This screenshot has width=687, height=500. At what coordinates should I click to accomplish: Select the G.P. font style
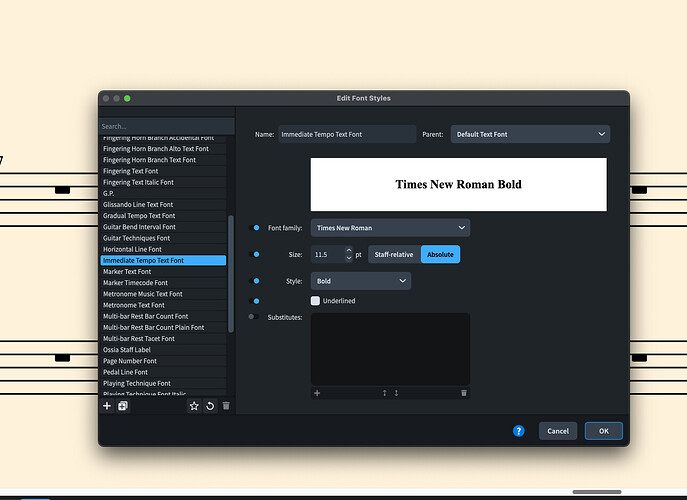[163, 193]
